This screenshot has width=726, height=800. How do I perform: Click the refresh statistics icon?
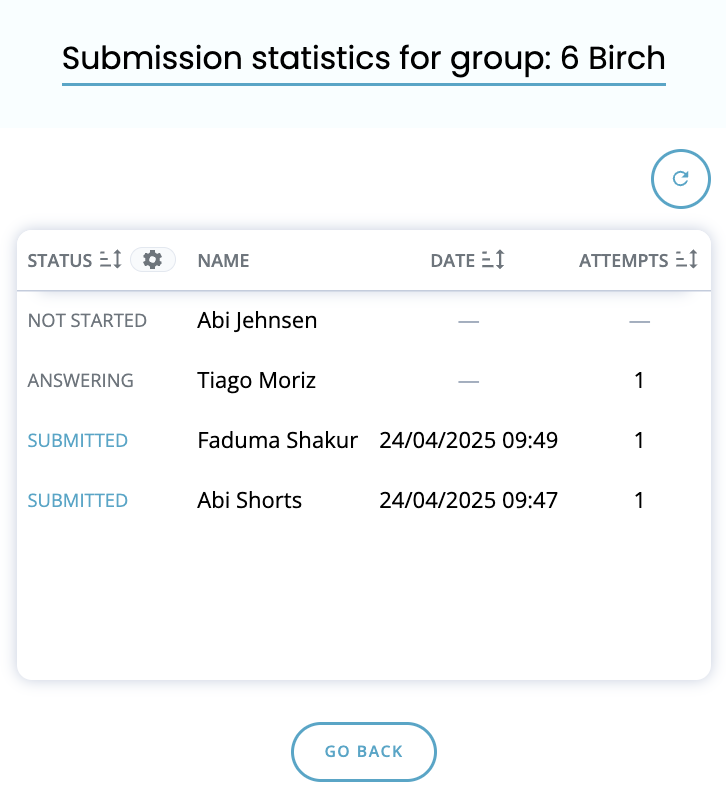(680, 179)
